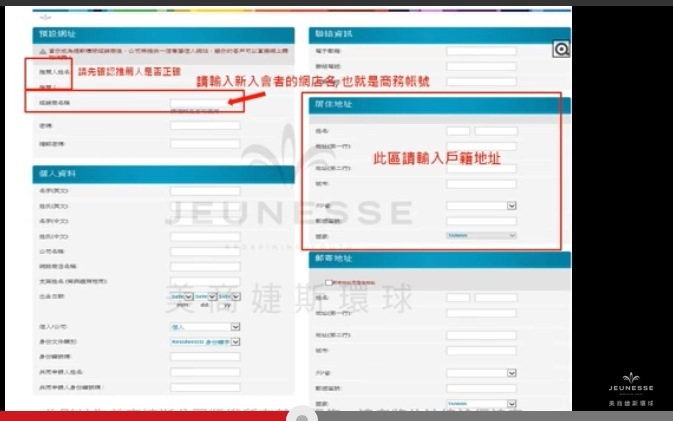Screen dimensions: 673x421
Task: Click the warning triangle icon under 預設網址
Action: pos(43,51)
